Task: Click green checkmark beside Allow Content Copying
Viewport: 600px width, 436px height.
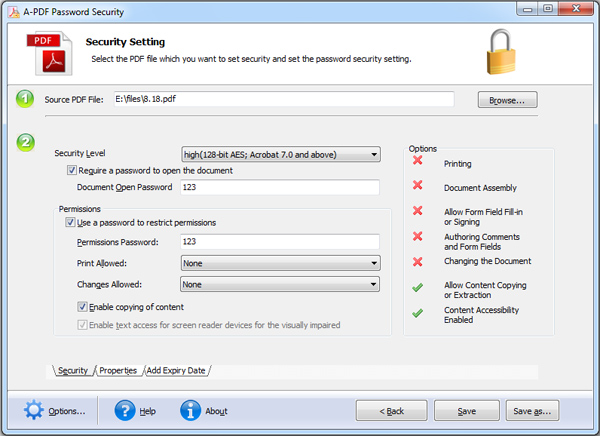Action: 417,287
